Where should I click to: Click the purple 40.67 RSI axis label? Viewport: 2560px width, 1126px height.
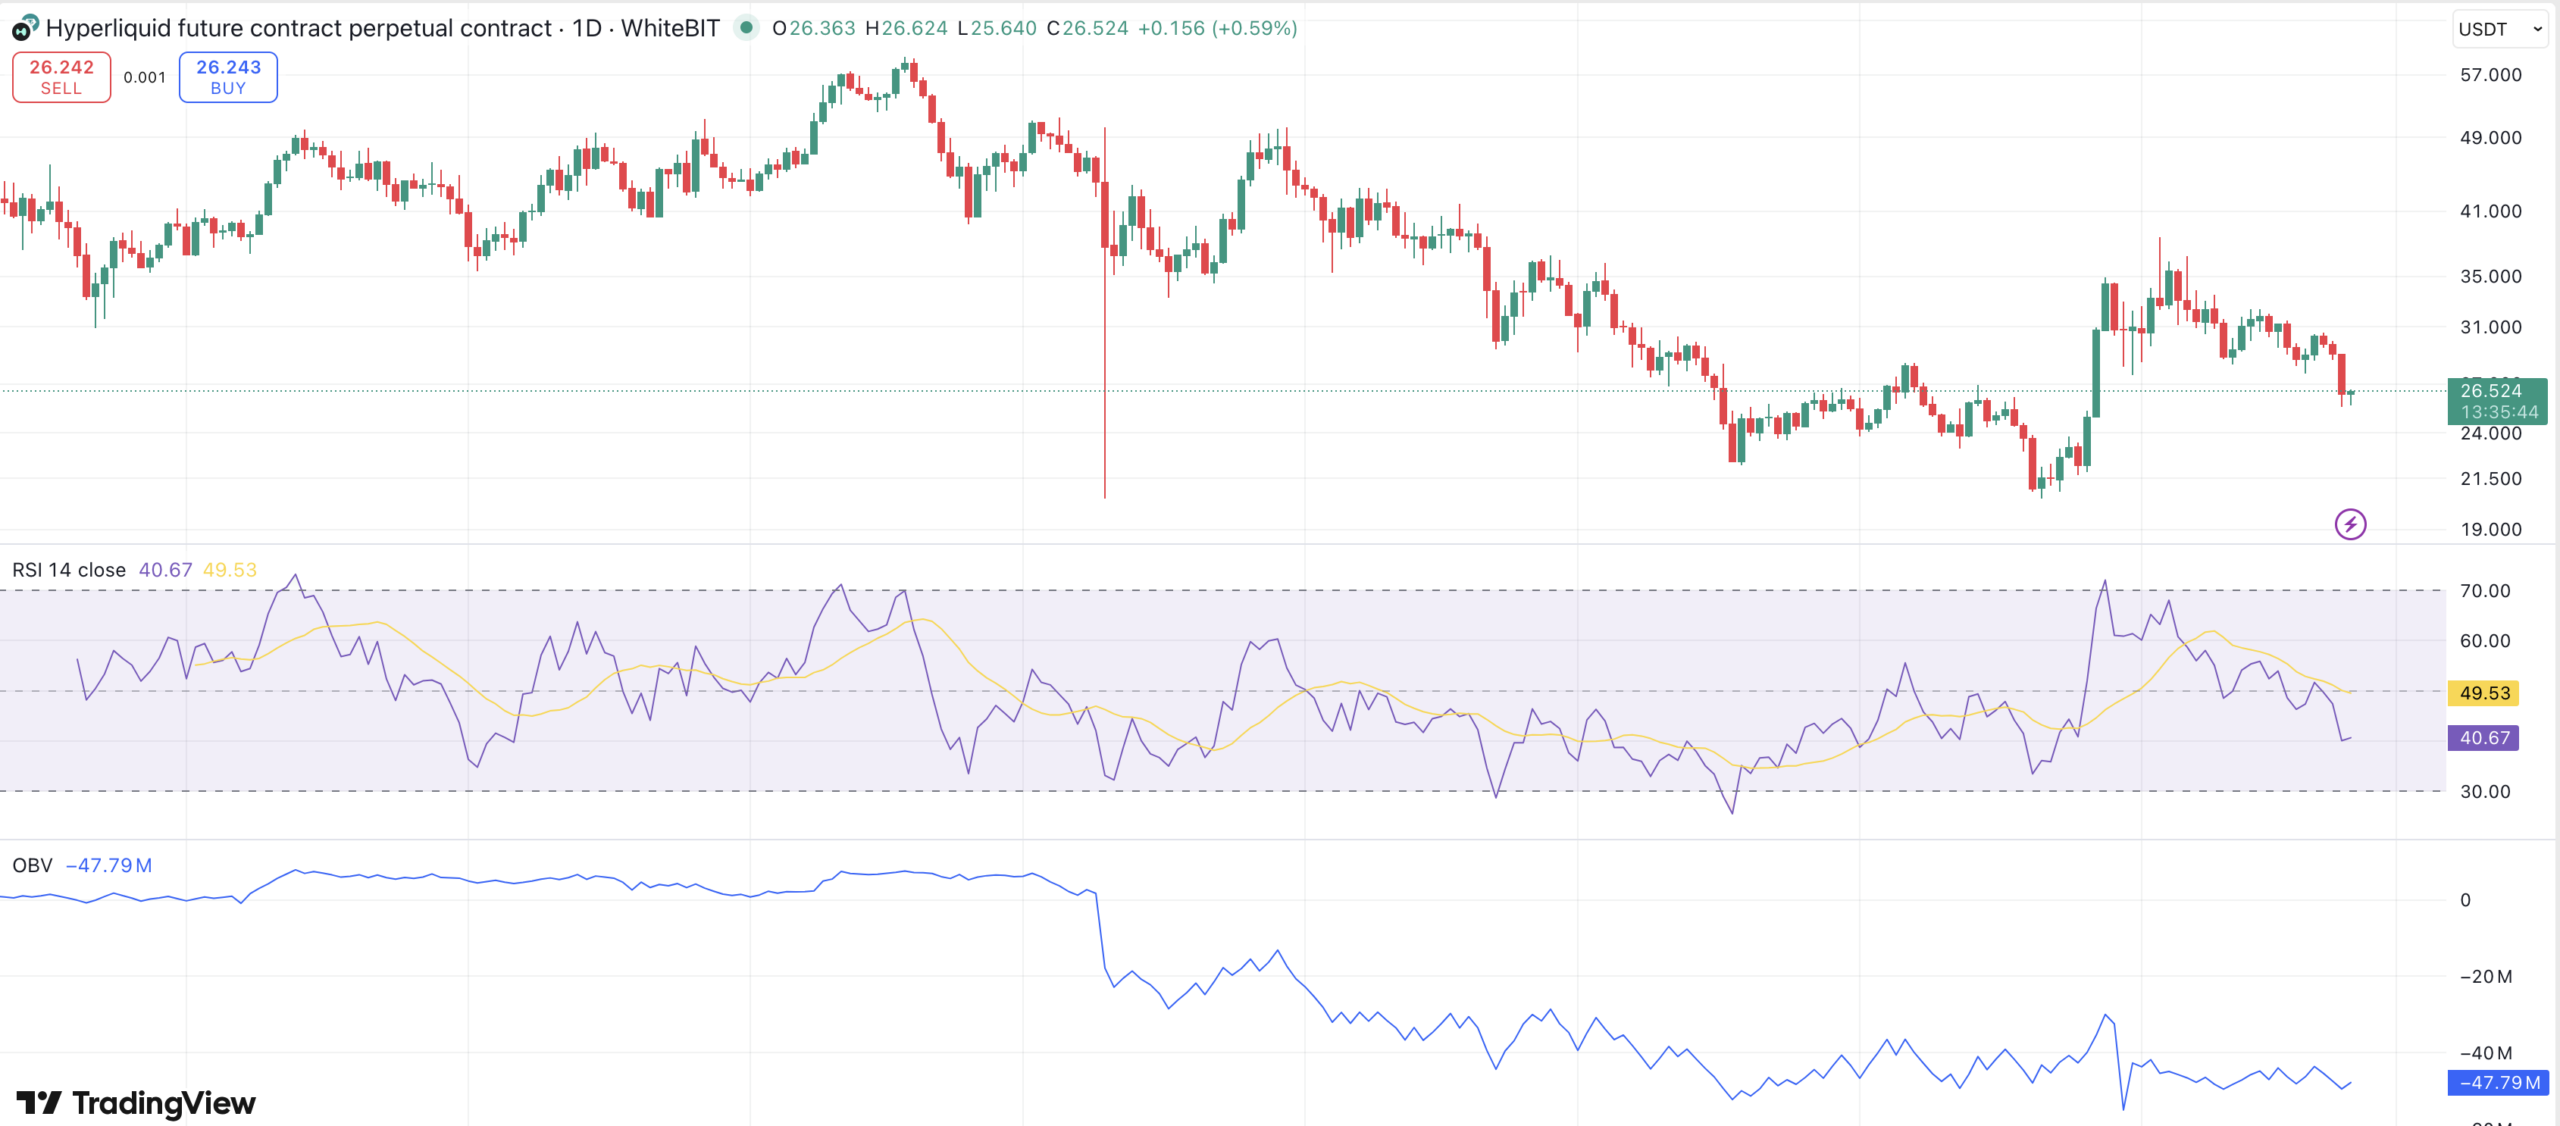pyautogui.click(x=2484, y=738)
